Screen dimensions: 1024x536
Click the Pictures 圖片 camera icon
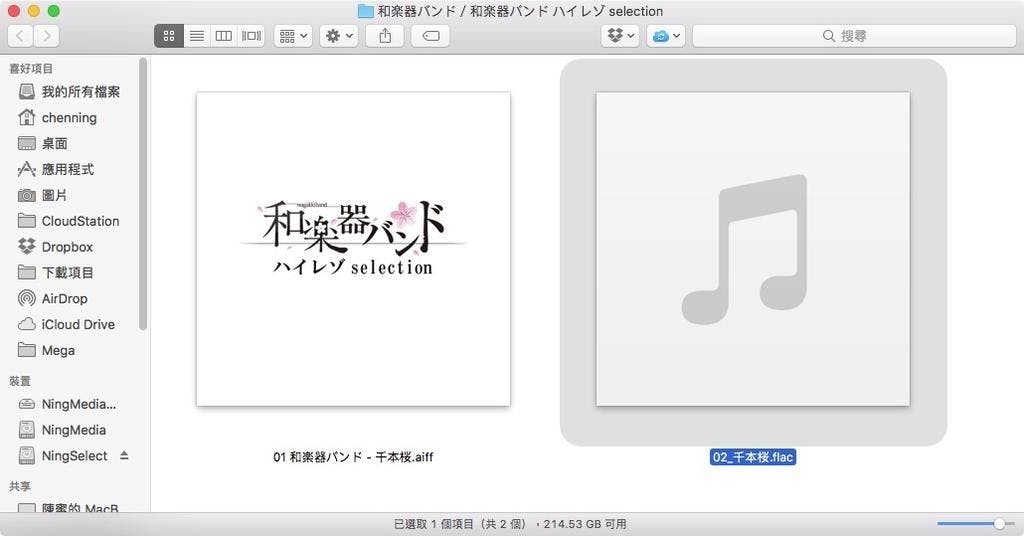[x=27, y=195]
